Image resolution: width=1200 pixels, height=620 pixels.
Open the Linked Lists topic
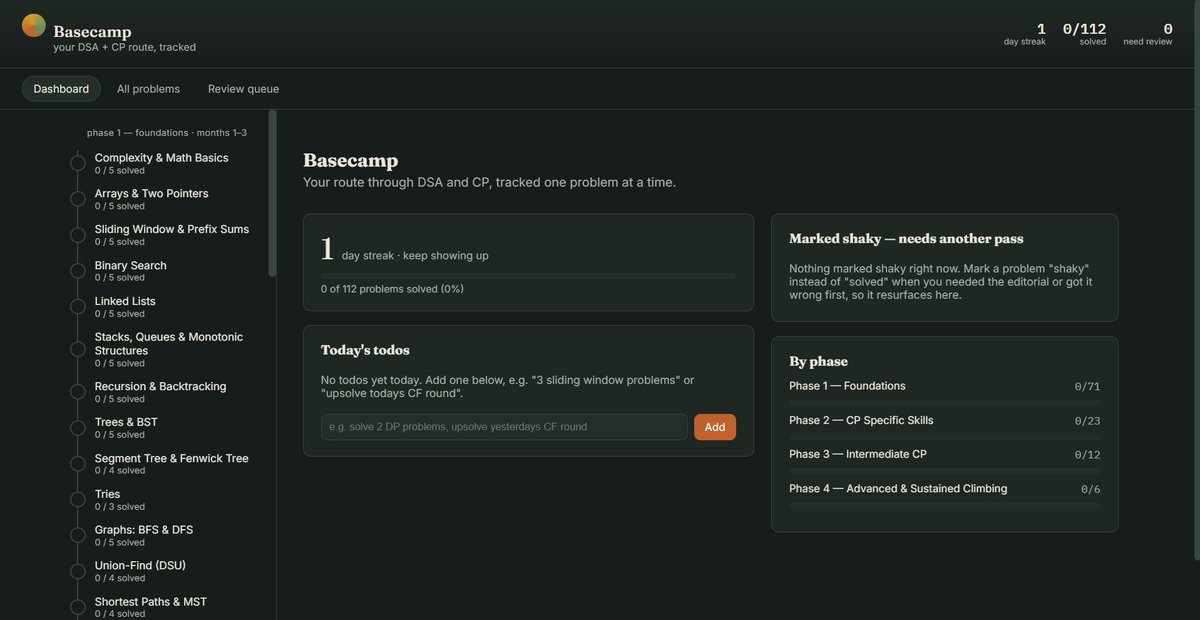(x=125, y=301)
